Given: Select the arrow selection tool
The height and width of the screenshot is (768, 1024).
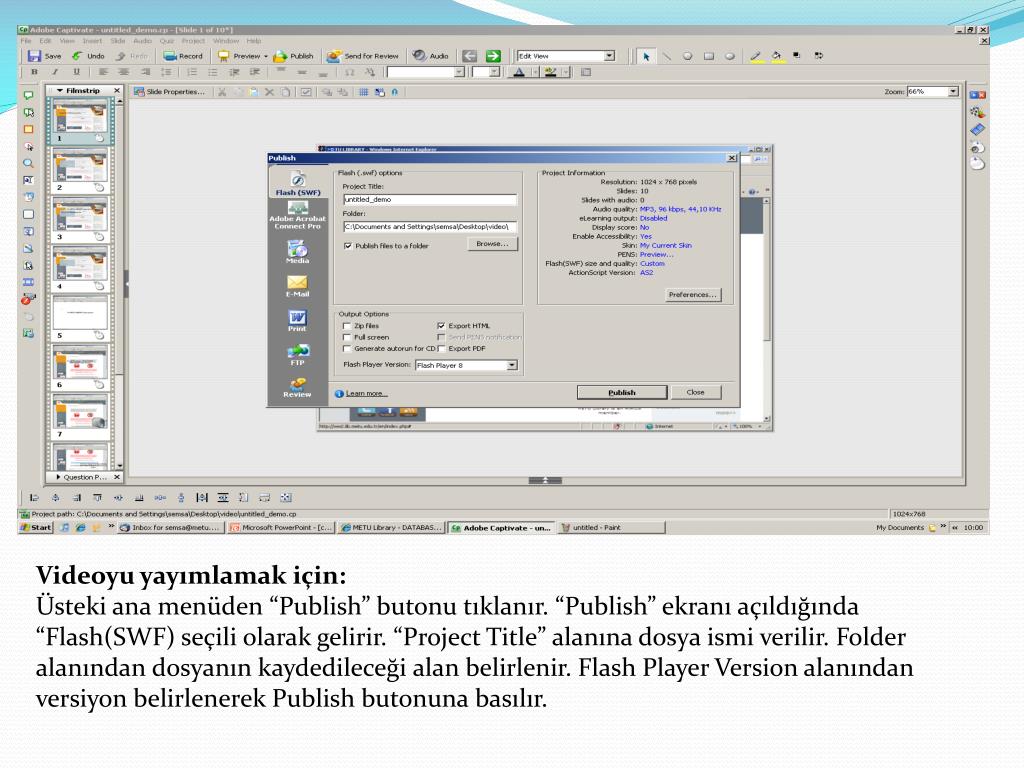Looking at the screenshot, I should (646, 57).
